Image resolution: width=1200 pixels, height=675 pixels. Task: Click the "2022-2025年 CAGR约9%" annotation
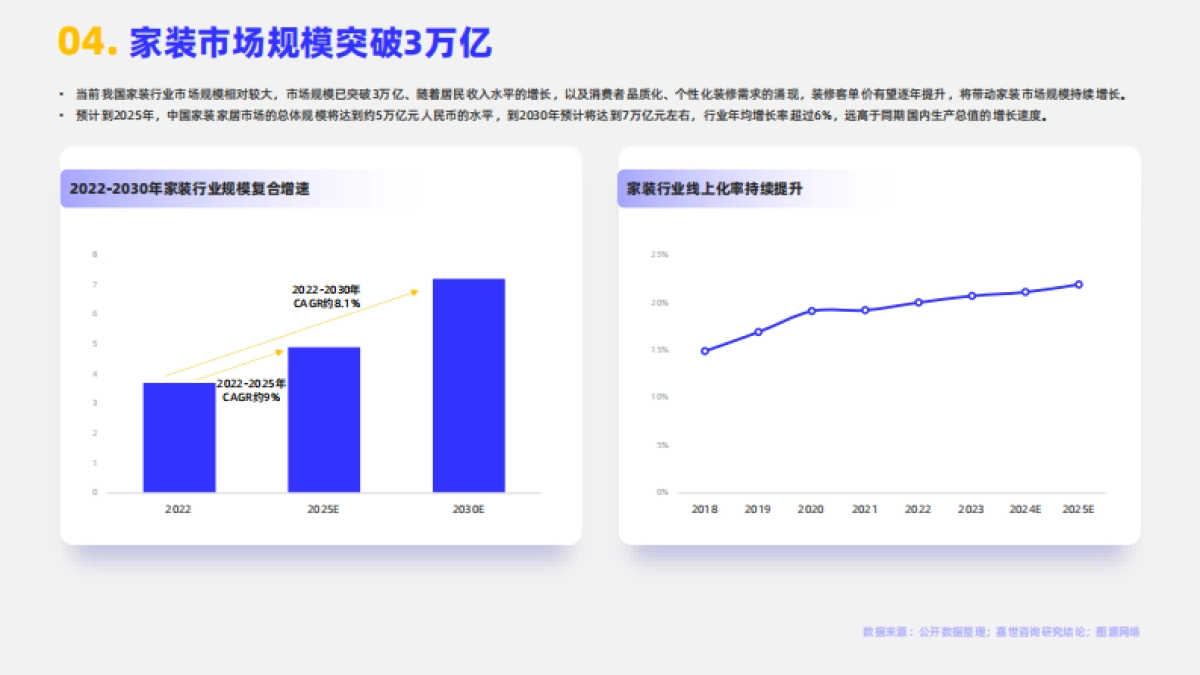[x=250, y=390]
